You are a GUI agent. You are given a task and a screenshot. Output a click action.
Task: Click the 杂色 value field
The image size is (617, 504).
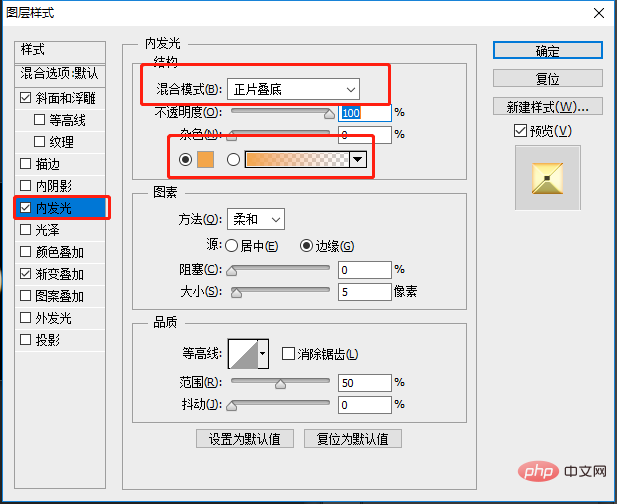365,135
